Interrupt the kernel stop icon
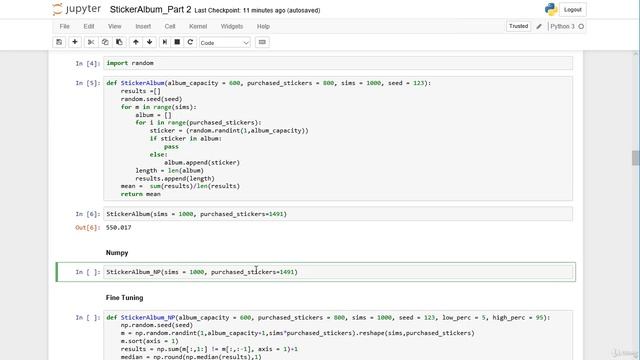The width and height of the screenshot is (640, 360). coord(177,42)
